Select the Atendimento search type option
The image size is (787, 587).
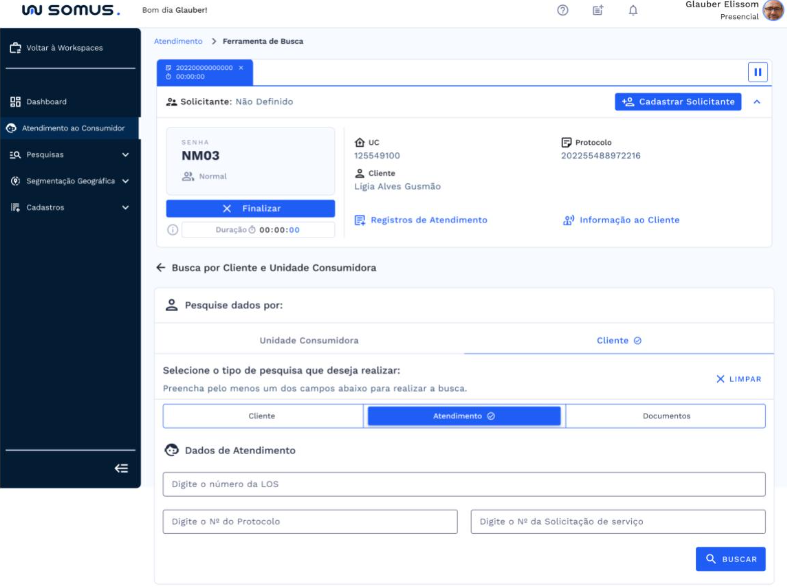pos(464,416)
